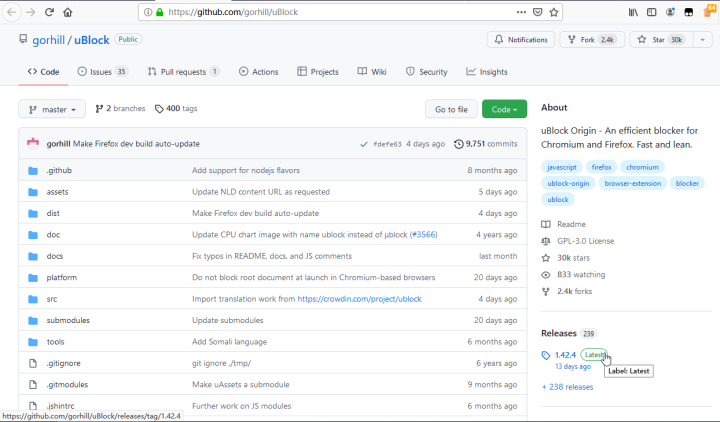Select the Code tab

click(43, 72)
